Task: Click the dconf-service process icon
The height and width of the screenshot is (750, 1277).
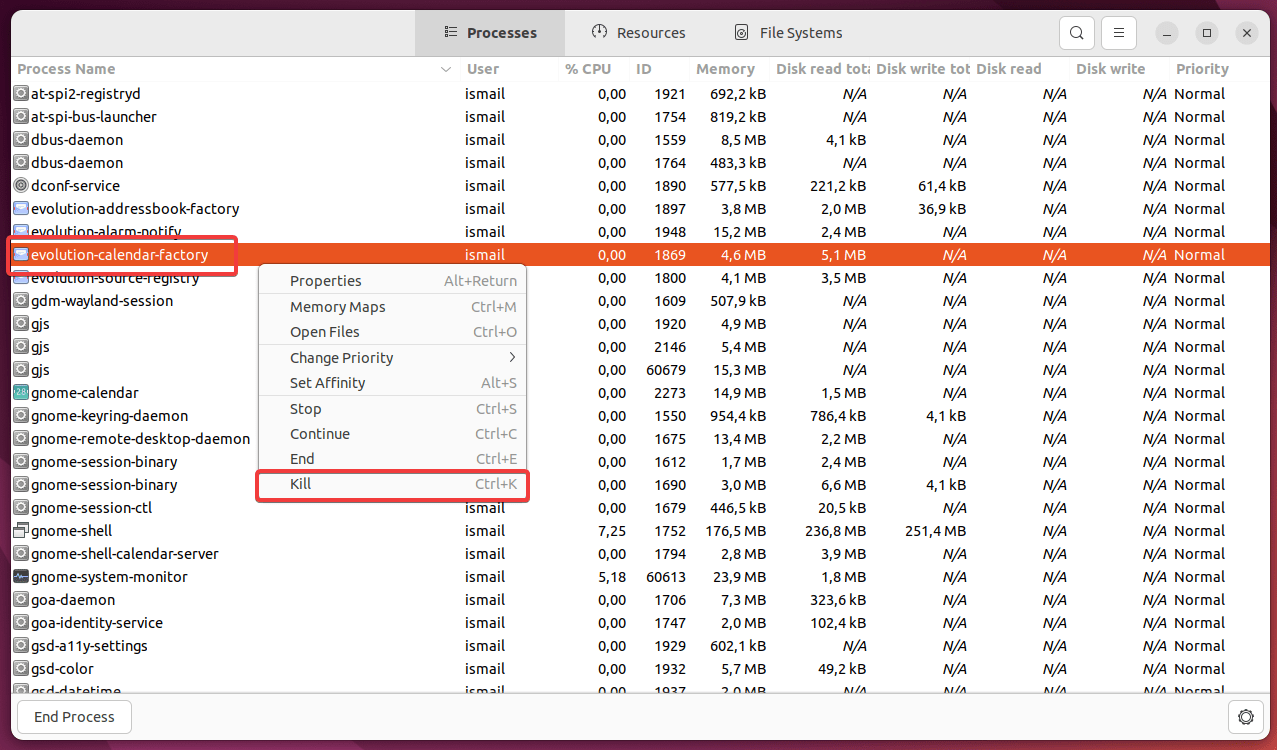Action: 21,185
